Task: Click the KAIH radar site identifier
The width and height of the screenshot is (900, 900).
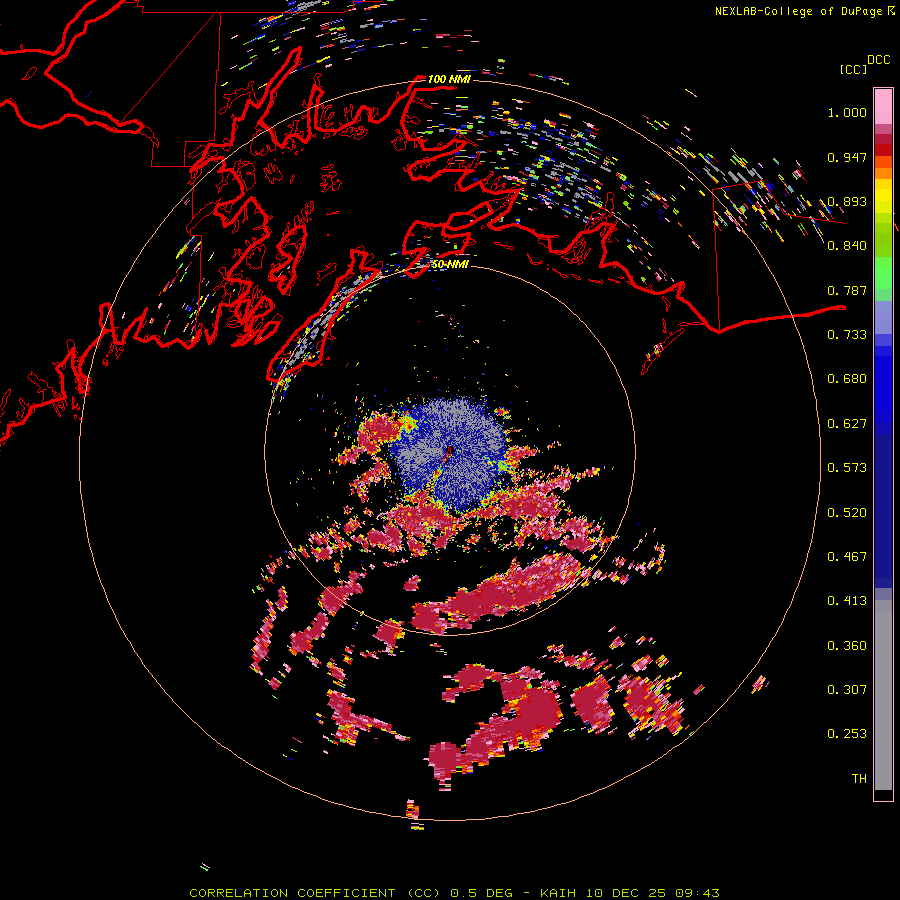Action: (560, 893)
